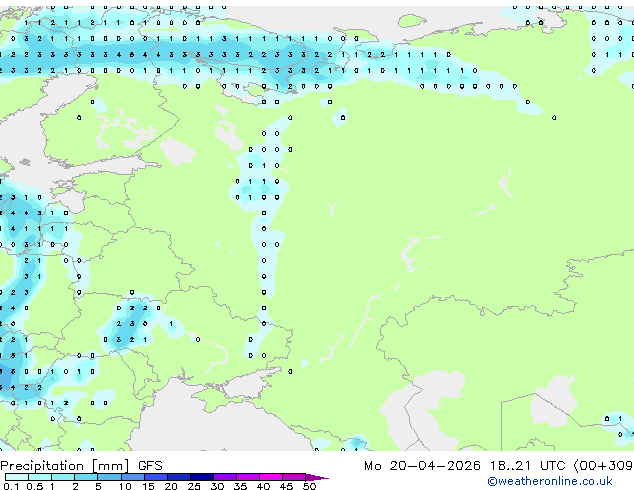Select the (00+309 forecast offset text
Screen dimensions: 634x490
click(x=603, y=466)
